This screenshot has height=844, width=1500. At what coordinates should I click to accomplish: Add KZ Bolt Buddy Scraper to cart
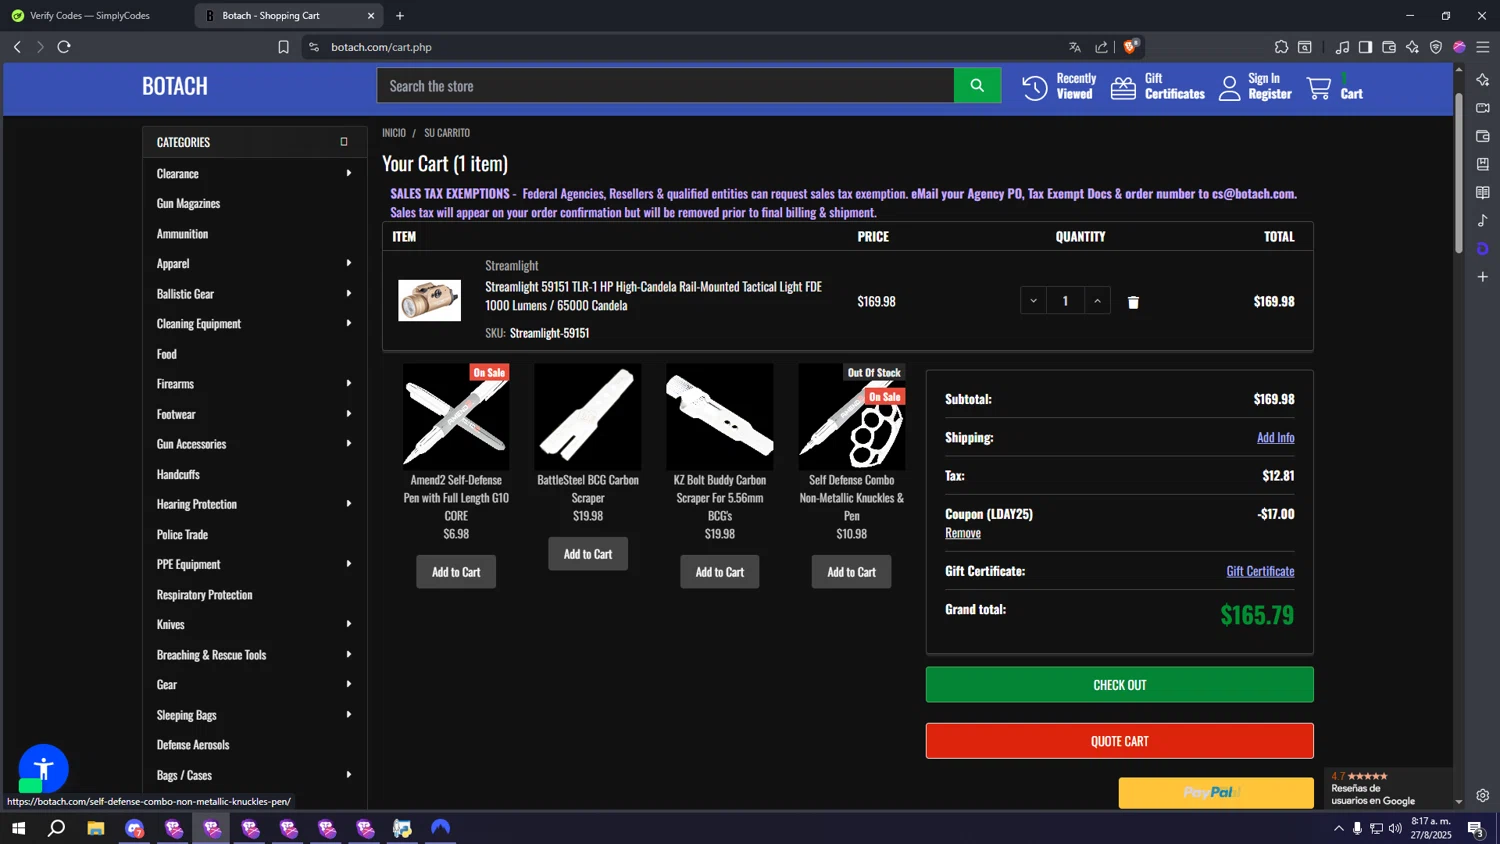(720, 572)
